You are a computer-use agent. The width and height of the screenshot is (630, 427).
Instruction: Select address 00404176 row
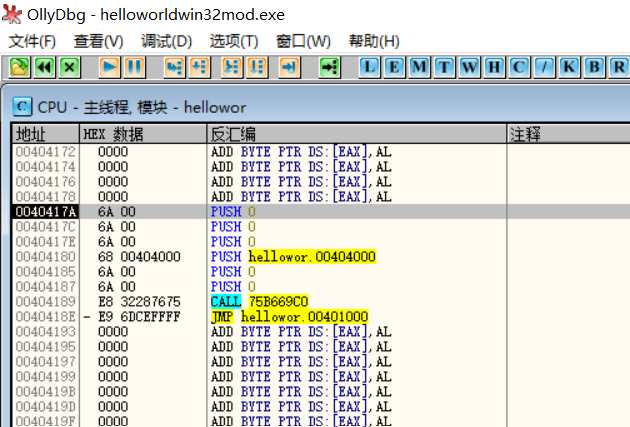tap(321, 182)
